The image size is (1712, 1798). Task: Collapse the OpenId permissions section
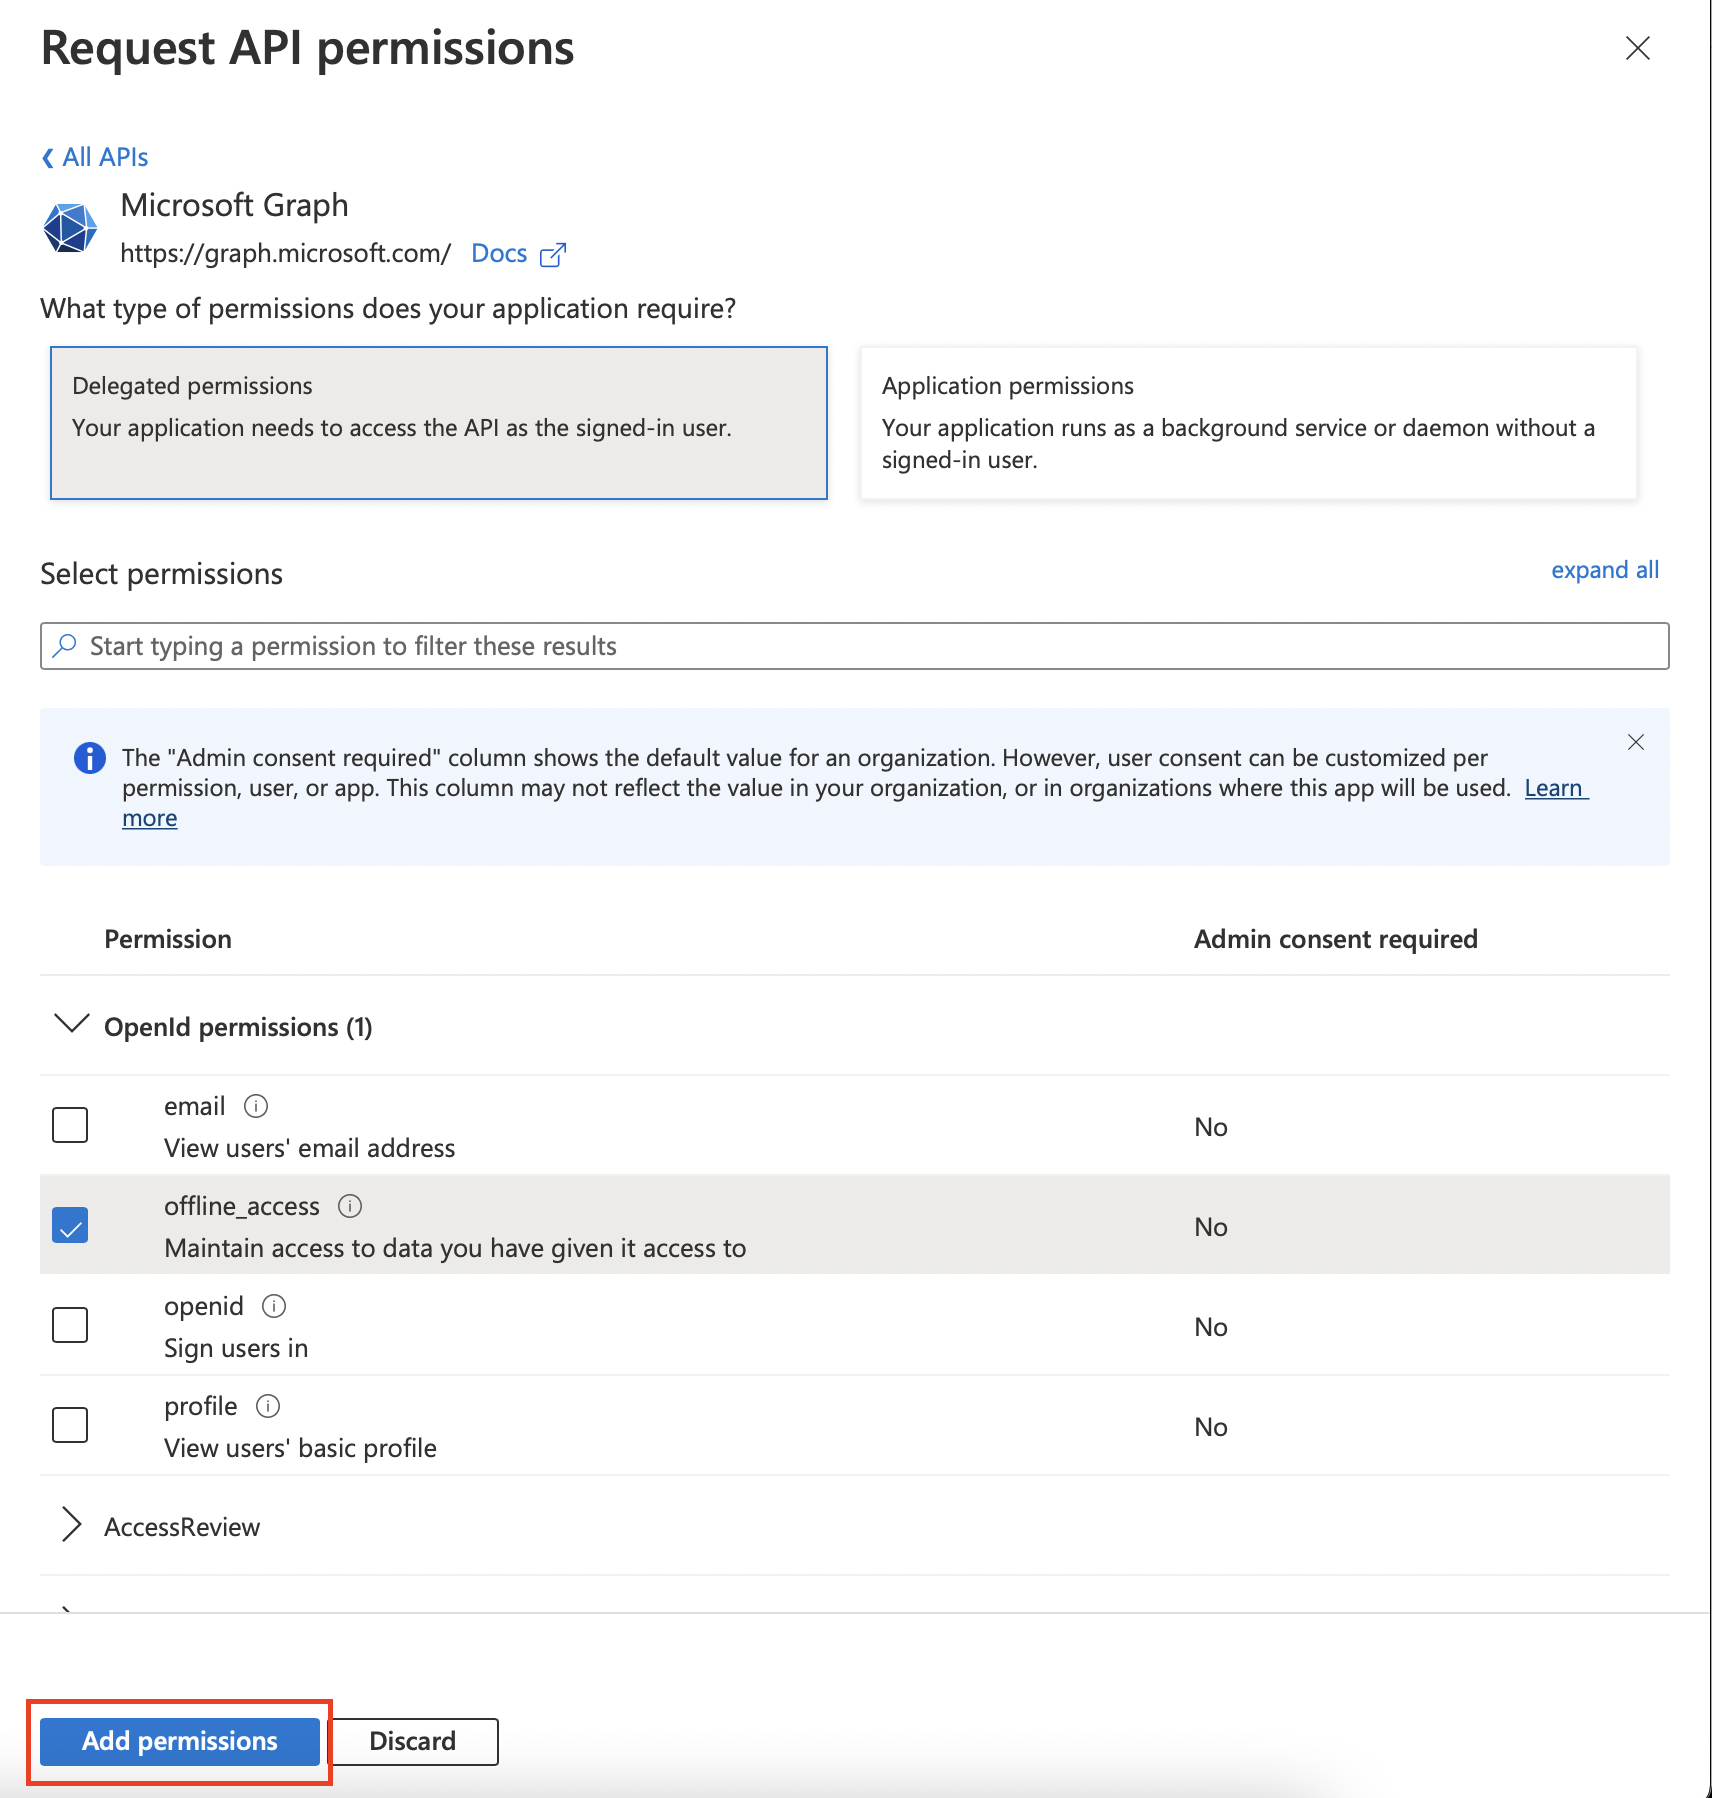tap(70, 1025)
